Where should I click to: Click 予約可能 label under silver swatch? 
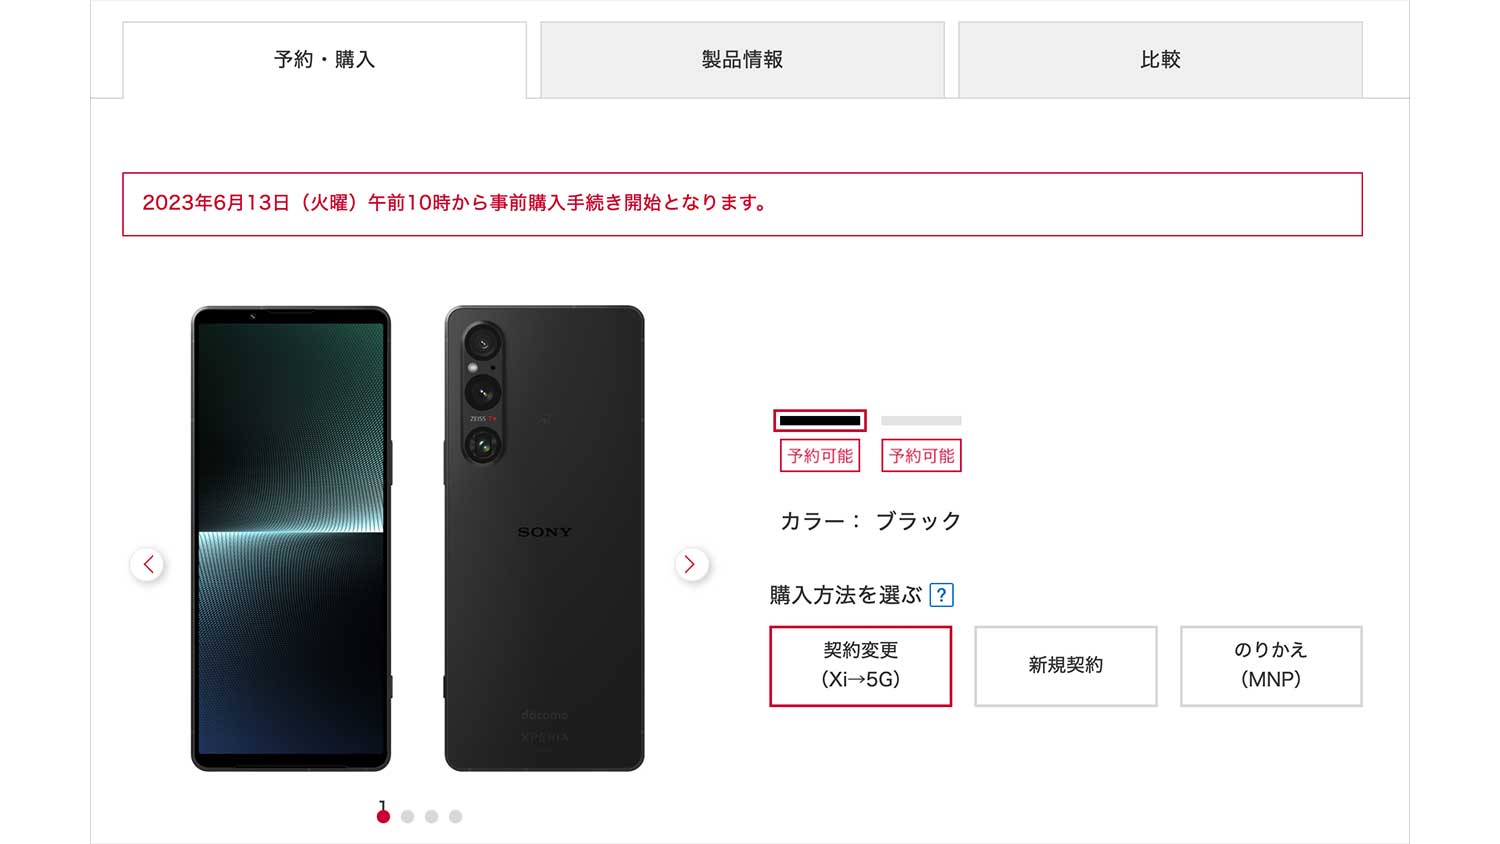[x=921, y=456]
